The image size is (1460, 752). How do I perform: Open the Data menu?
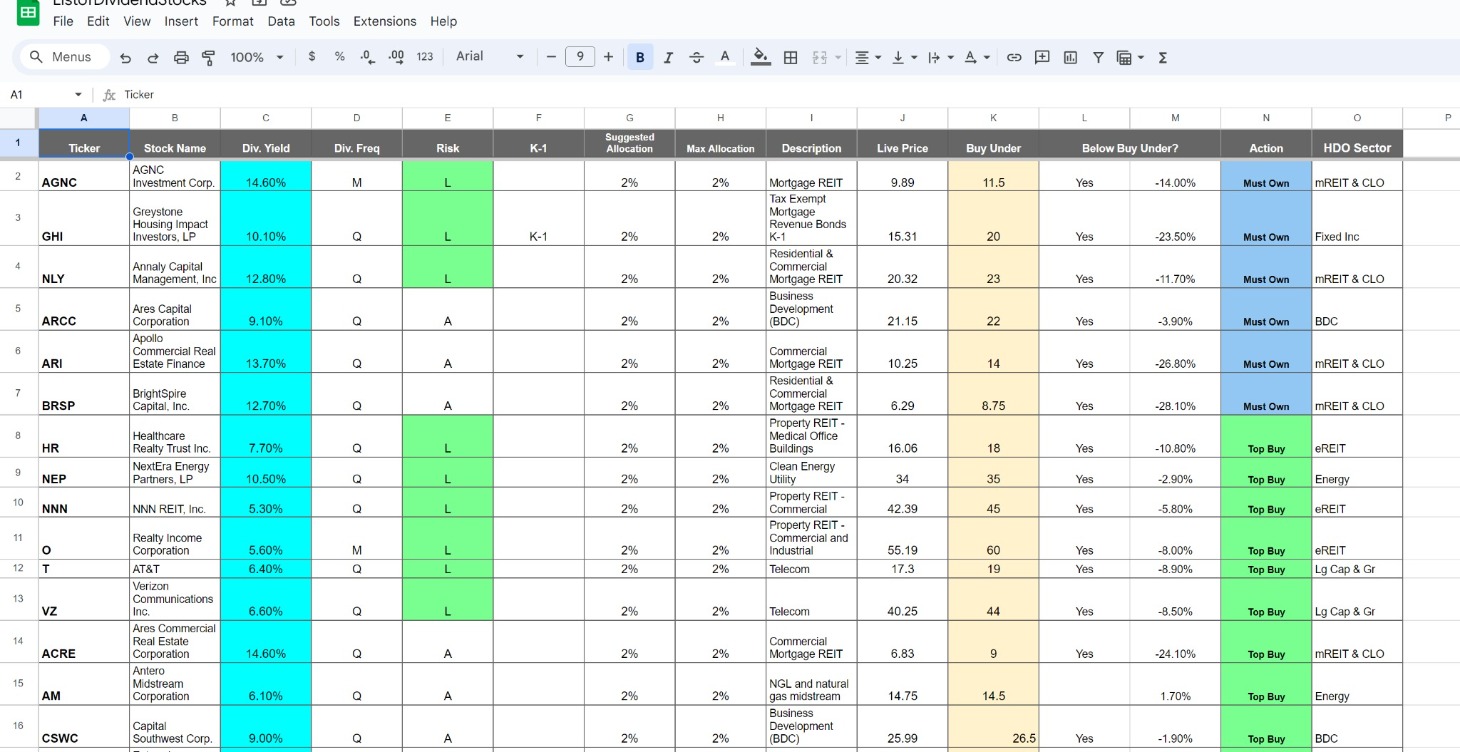(x=281, y=21)
